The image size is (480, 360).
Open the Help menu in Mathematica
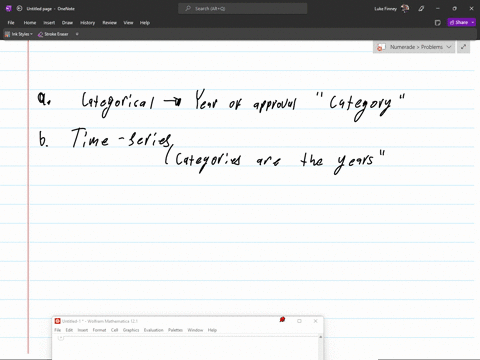pos(212,330)
